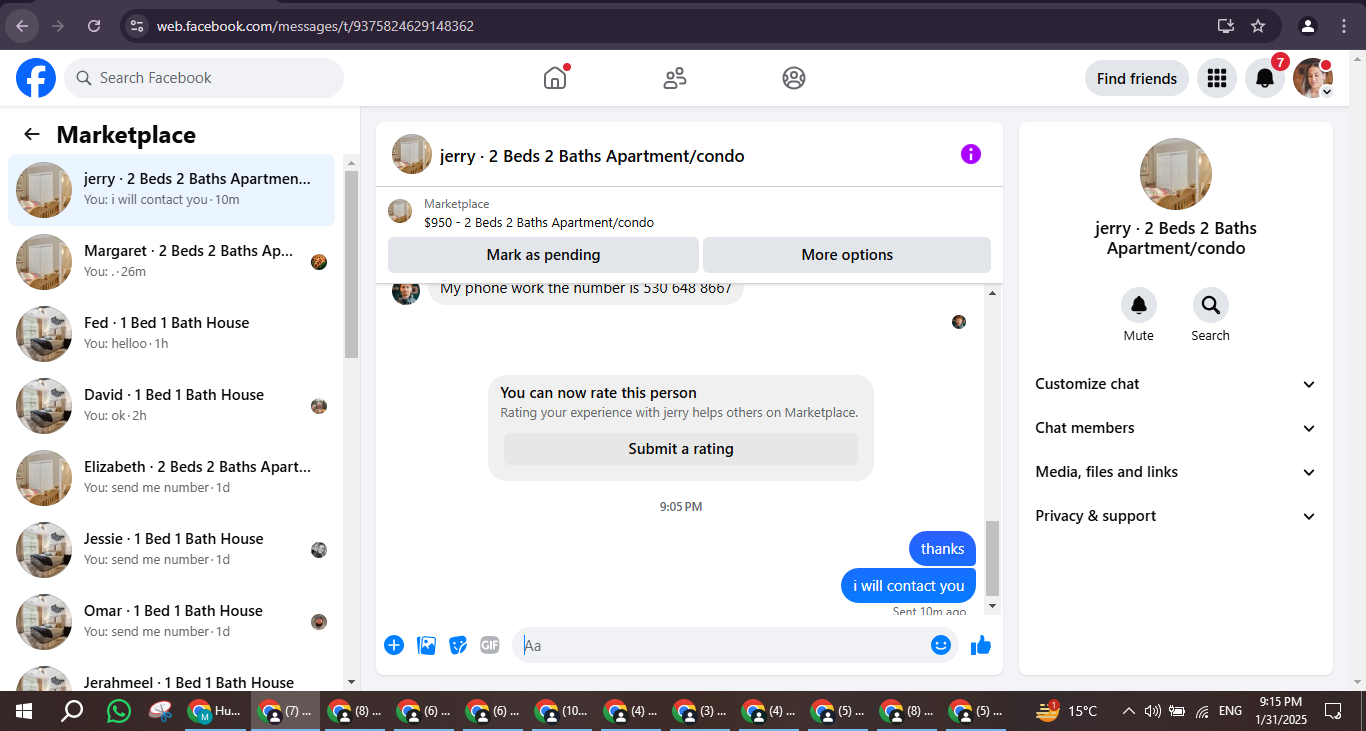Image resolution: width=1366 pixels, height=731 pixels.
Task: Select the Fed 1 Bed 1 Bath House chat
Action: point(171,334)
